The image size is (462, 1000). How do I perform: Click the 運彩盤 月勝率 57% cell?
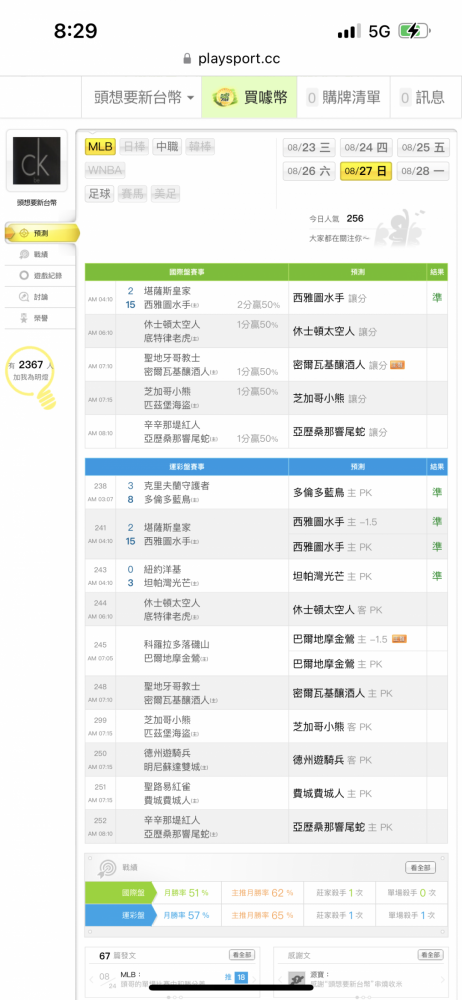[186, 915]
